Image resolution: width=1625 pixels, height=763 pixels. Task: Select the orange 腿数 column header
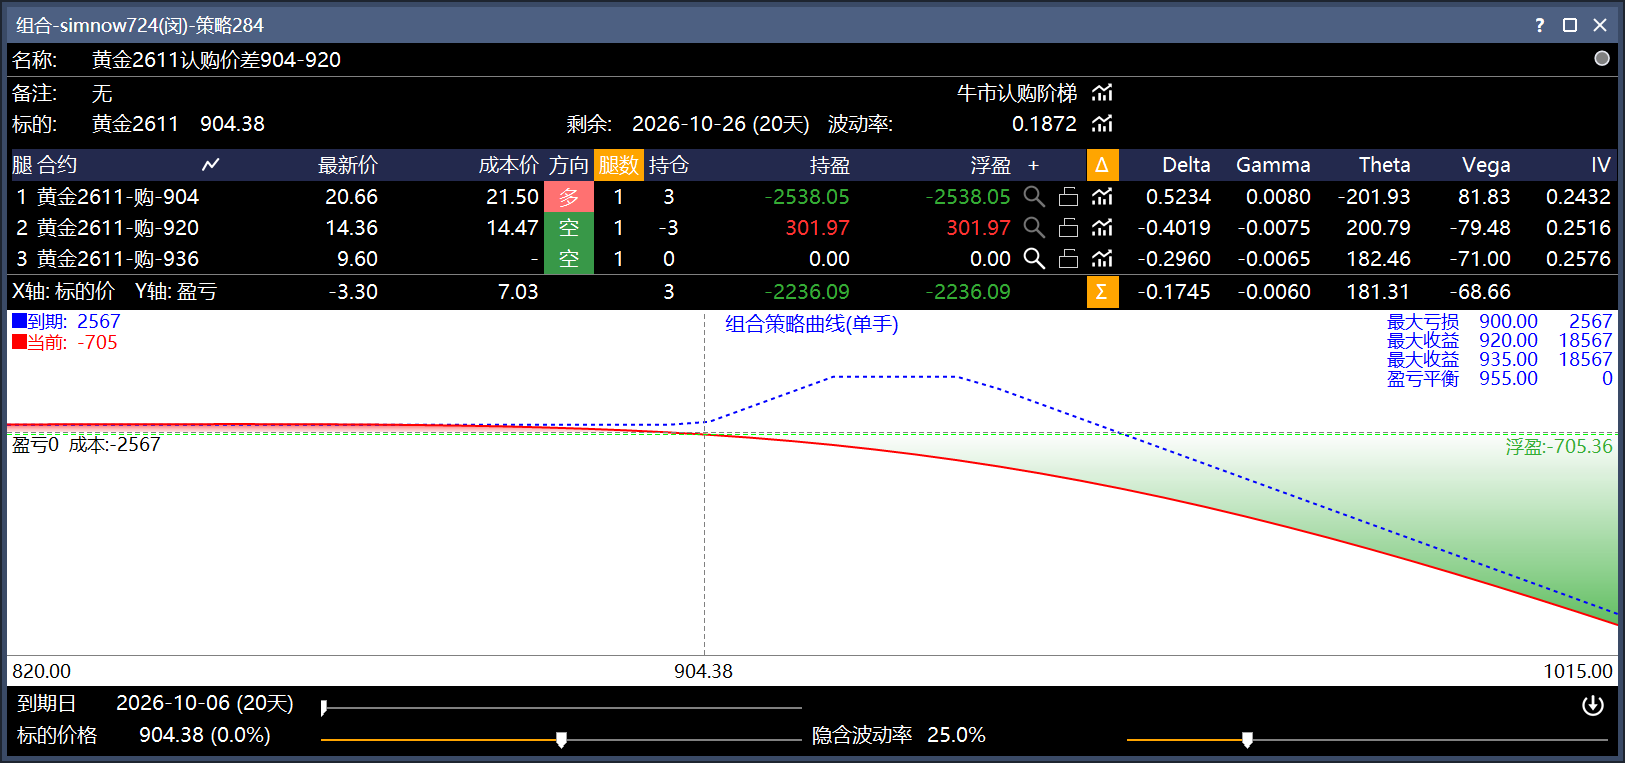(x=619, y=165)
